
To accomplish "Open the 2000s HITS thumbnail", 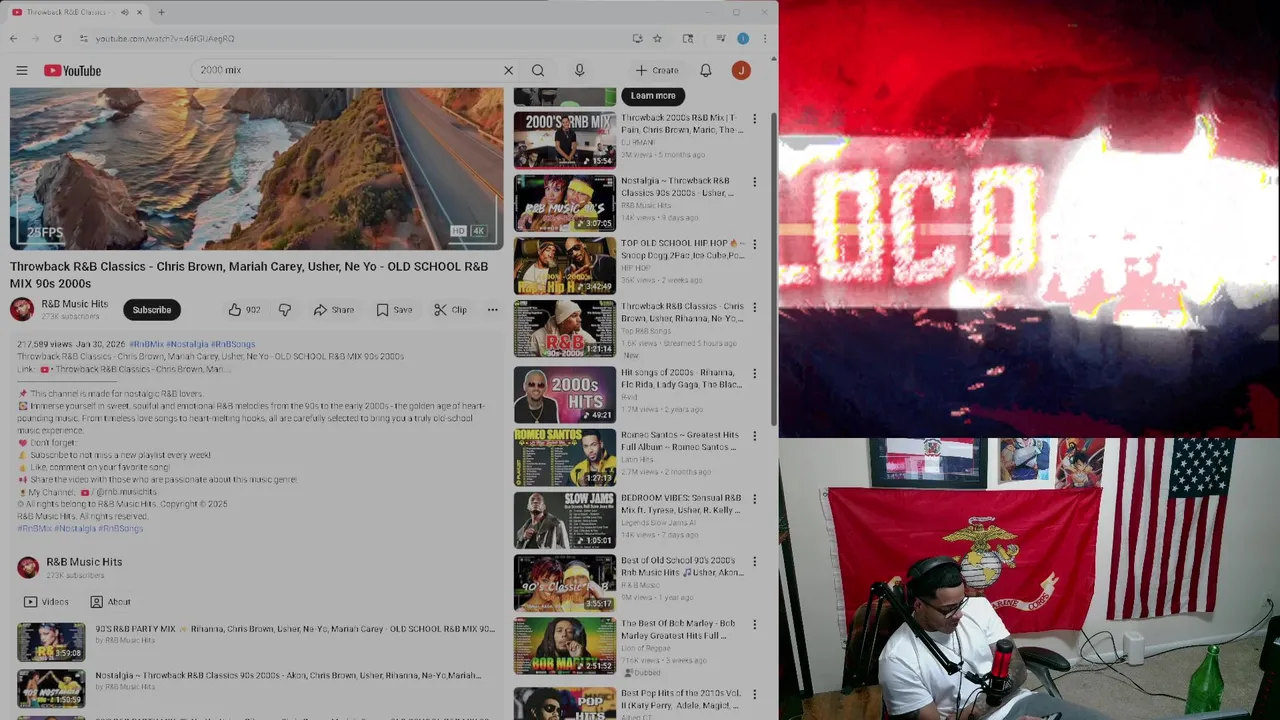I will click(x=565, y=395).
